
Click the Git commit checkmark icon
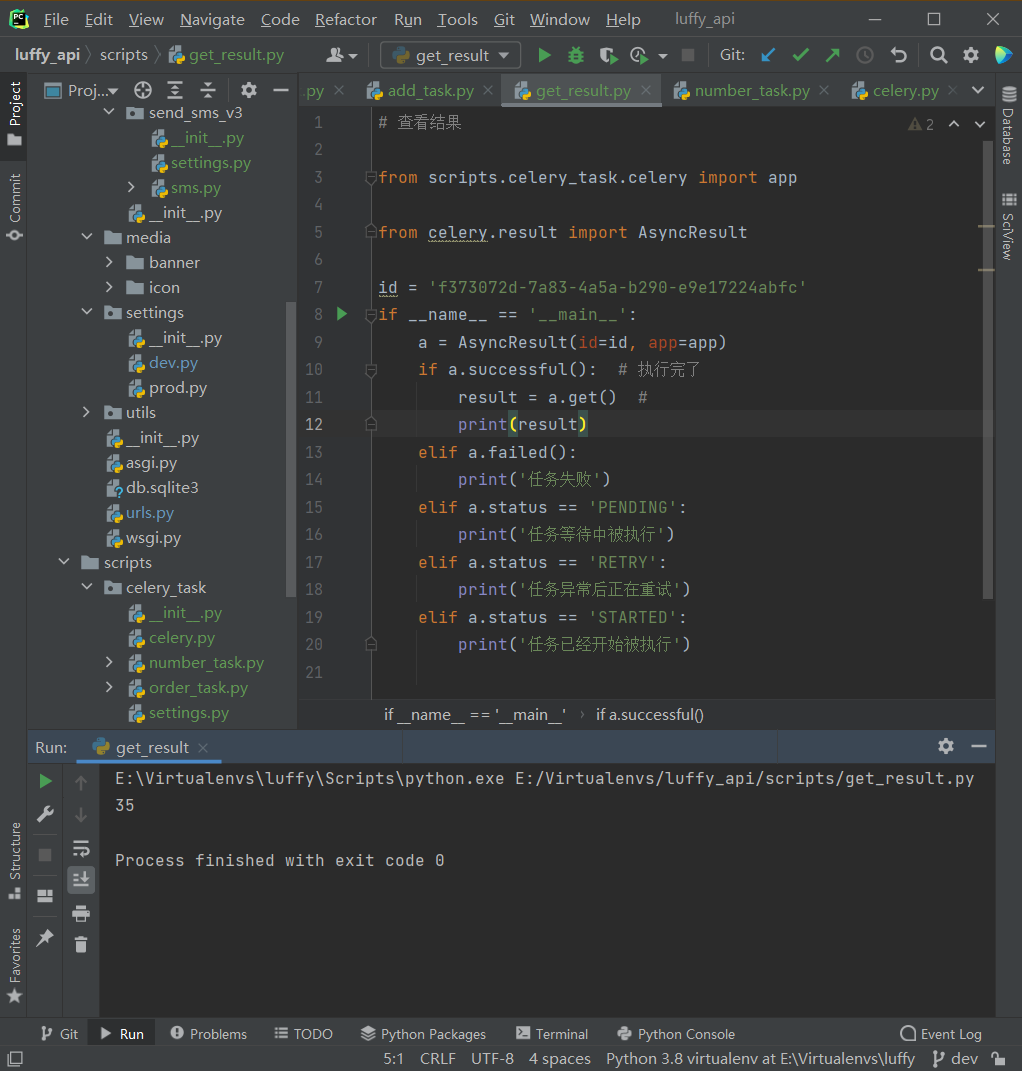pyautogui.click(x=800, y=55)
